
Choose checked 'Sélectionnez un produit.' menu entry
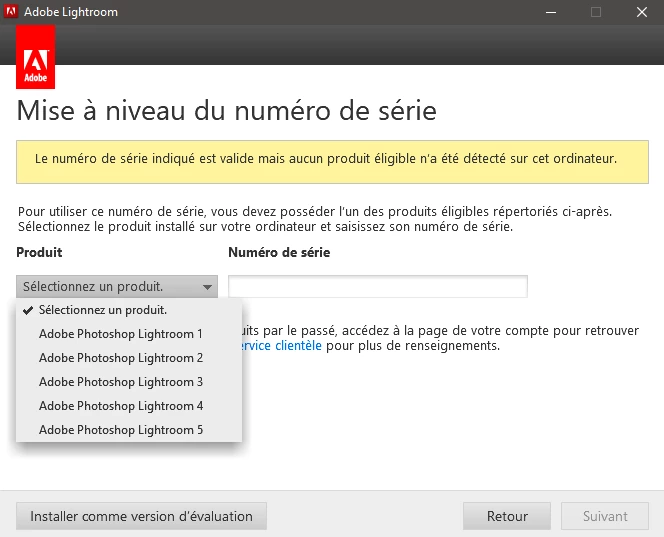coord(129,310)
